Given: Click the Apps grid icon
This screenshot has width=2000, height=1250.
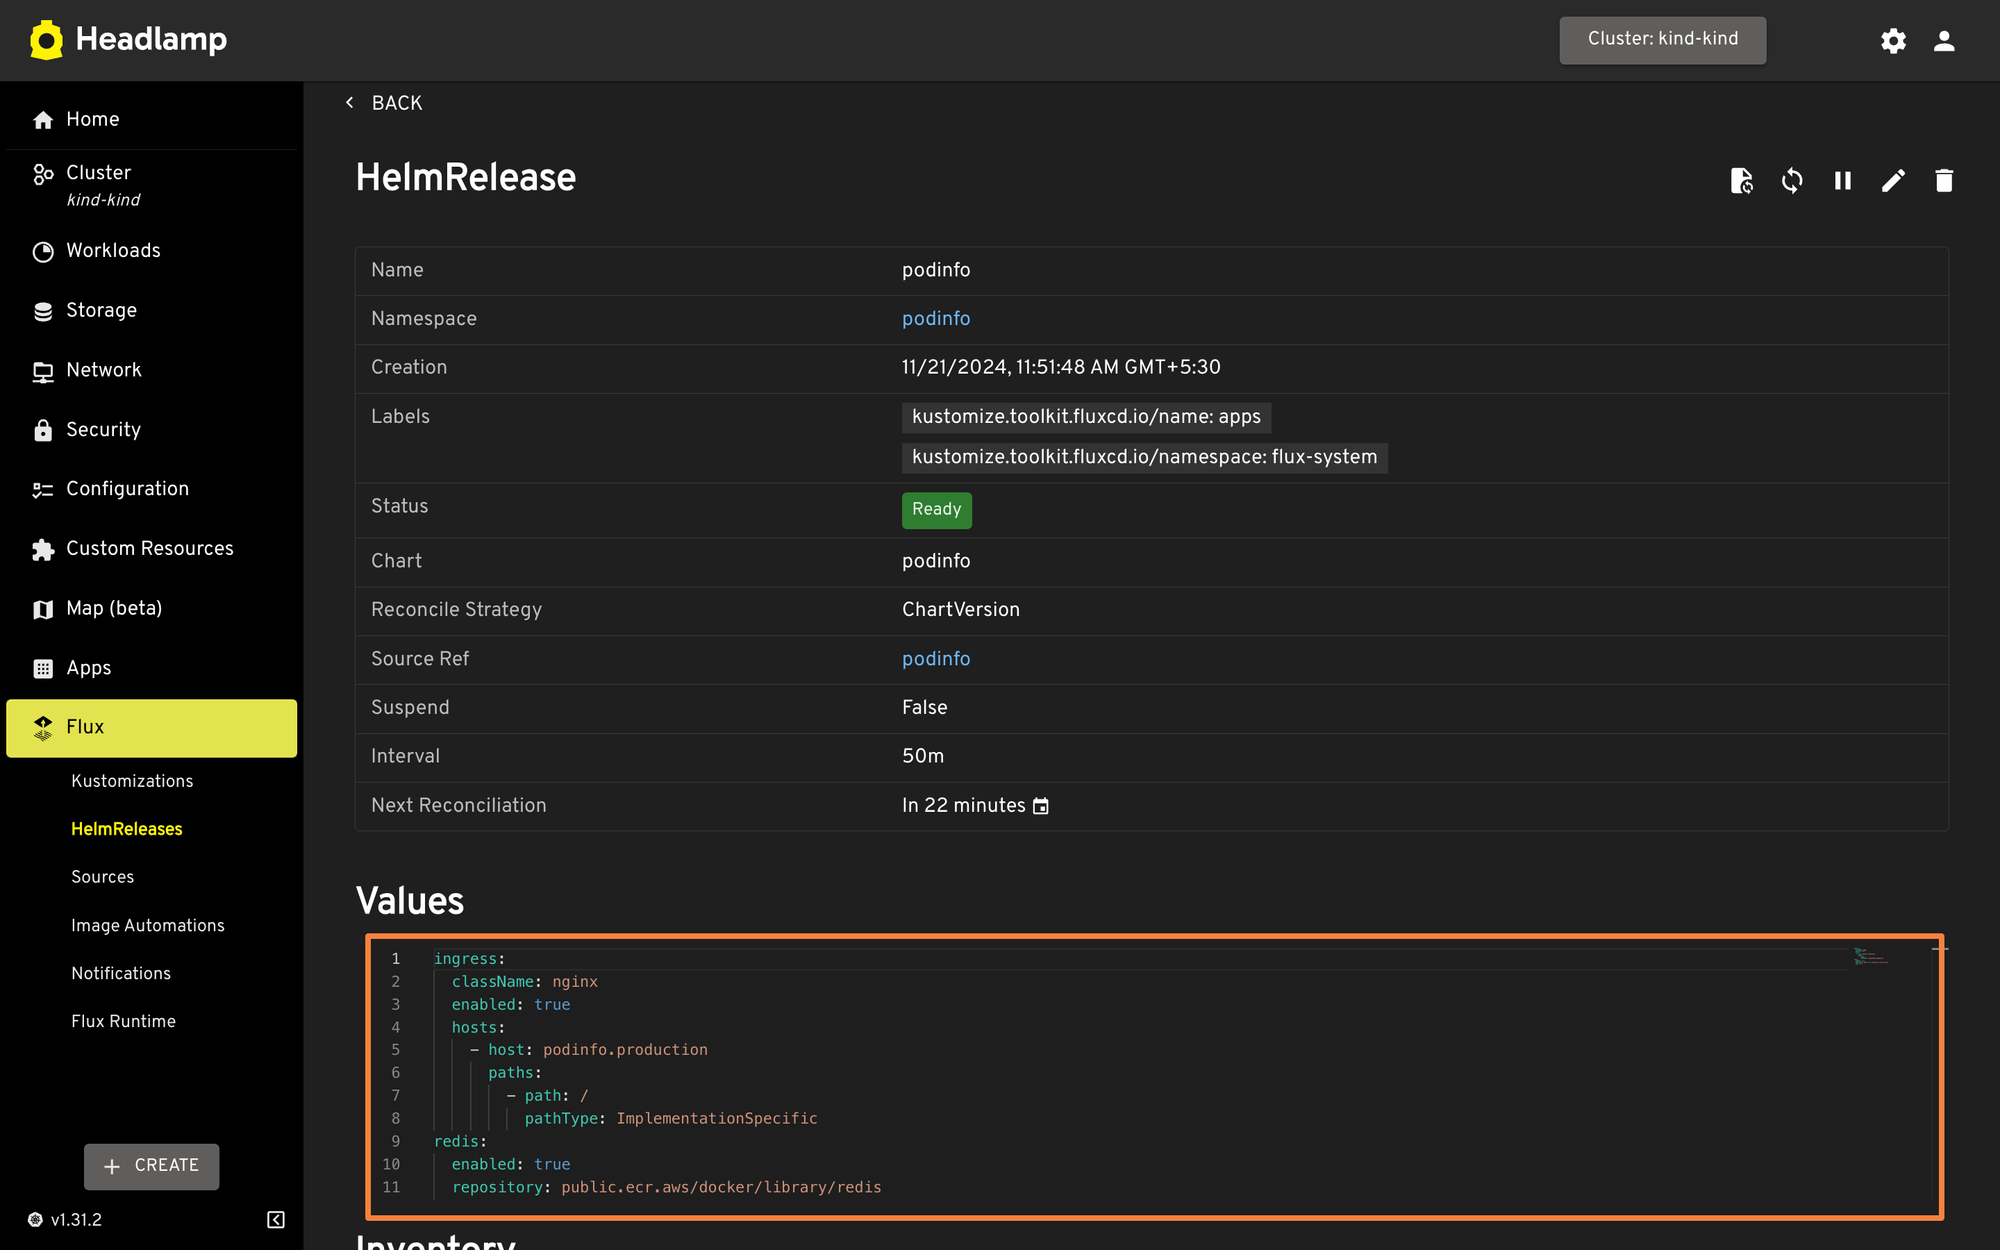Looking at the screenshot, I should tap(43, 669).
